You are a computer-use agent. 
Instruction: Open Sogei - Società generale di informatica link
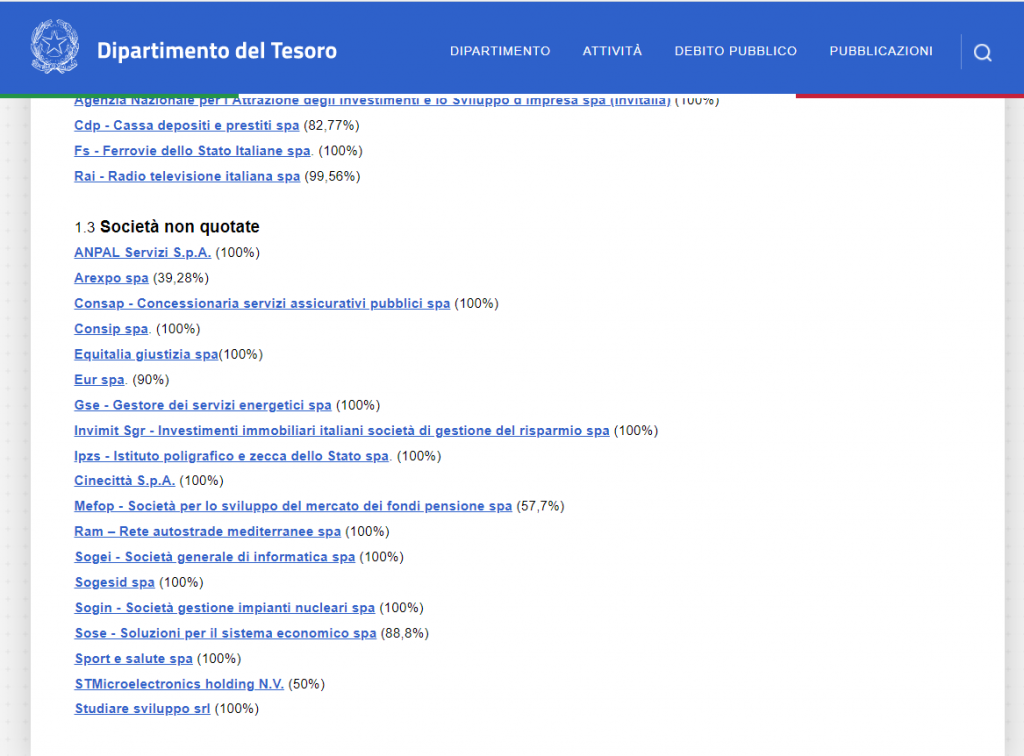pos(215,557)
